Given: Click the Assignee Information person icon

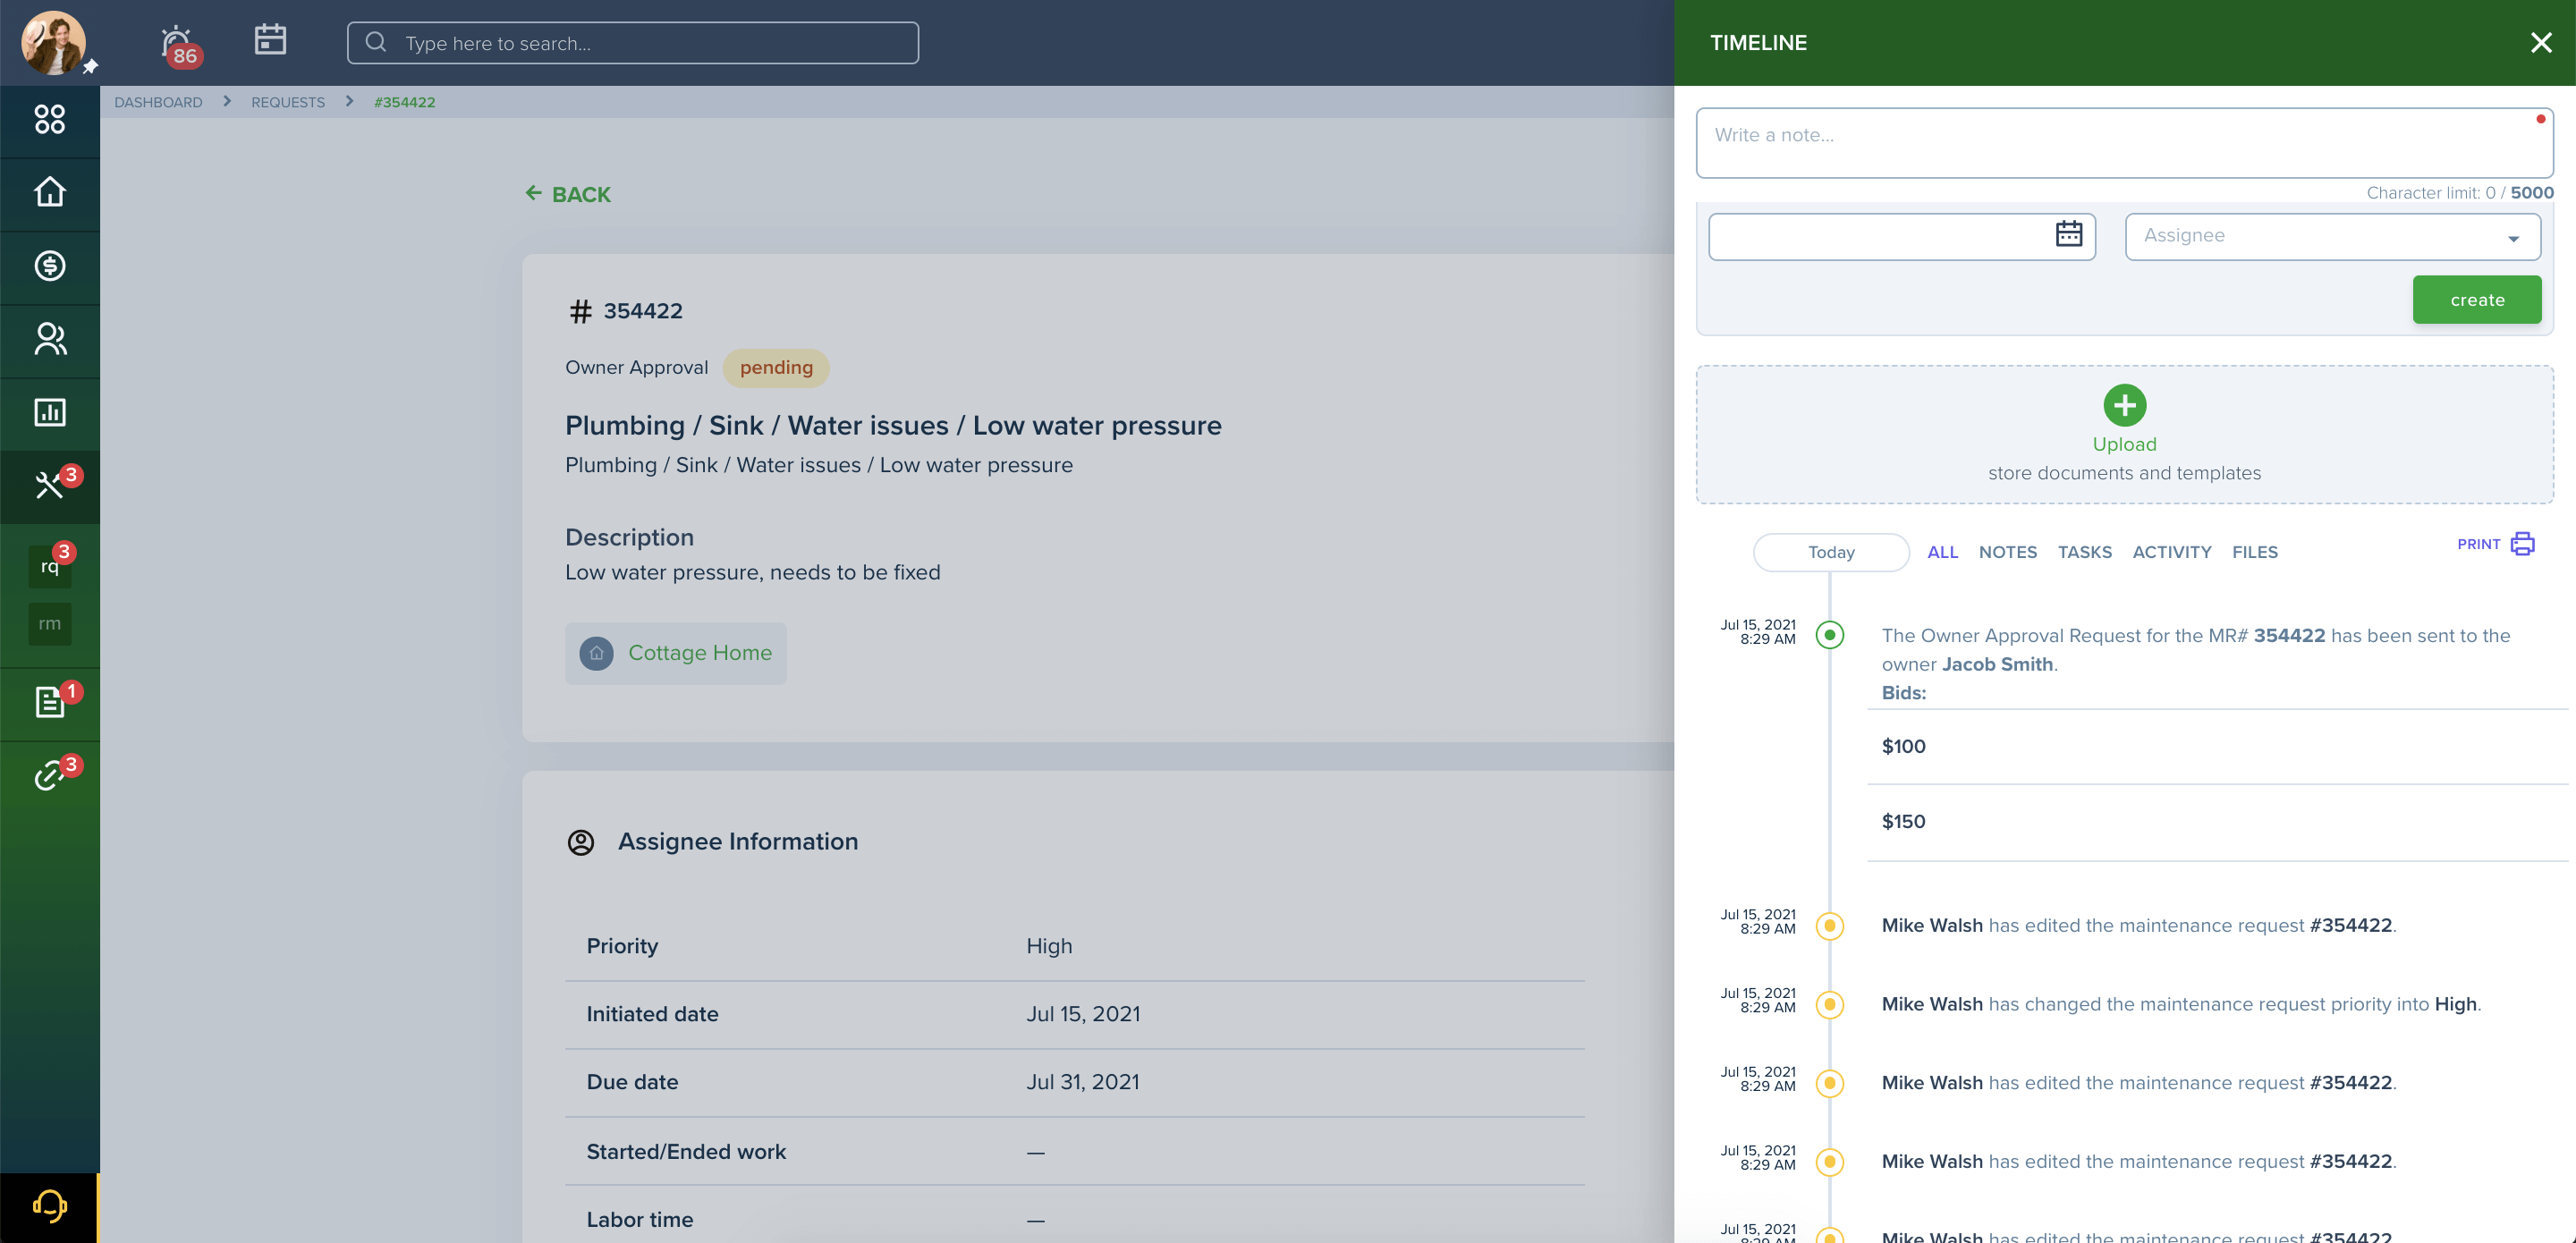Looking at the screenshot, I should (581, 842).
